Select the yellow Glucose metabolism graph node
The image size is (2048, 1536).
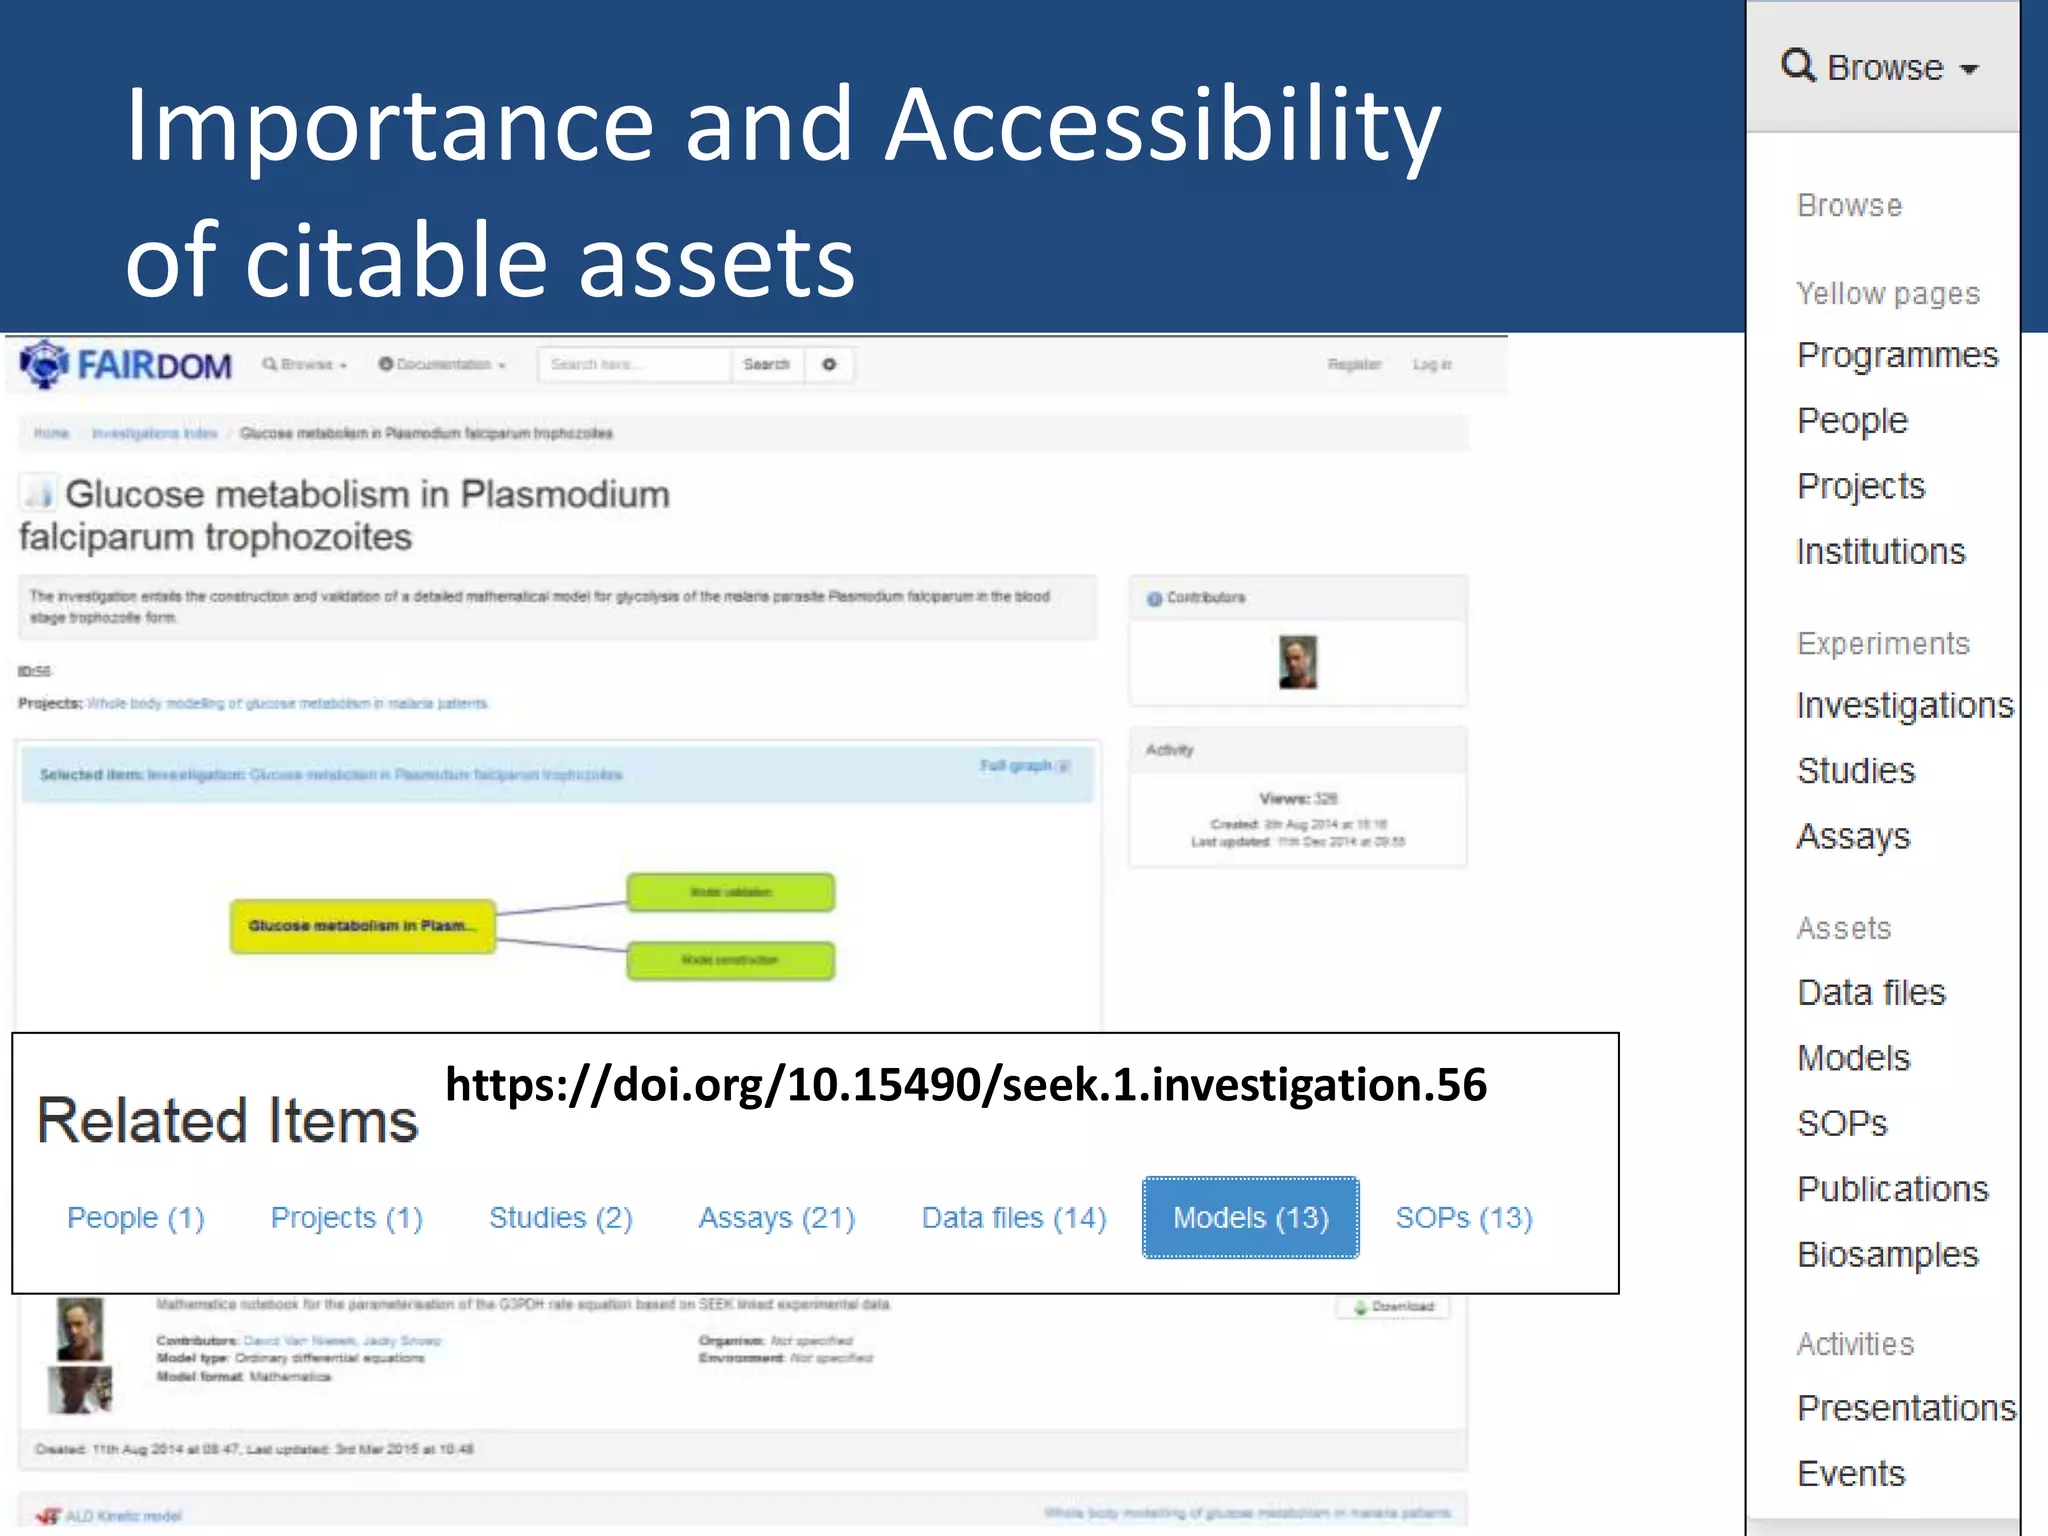[362, 926]
